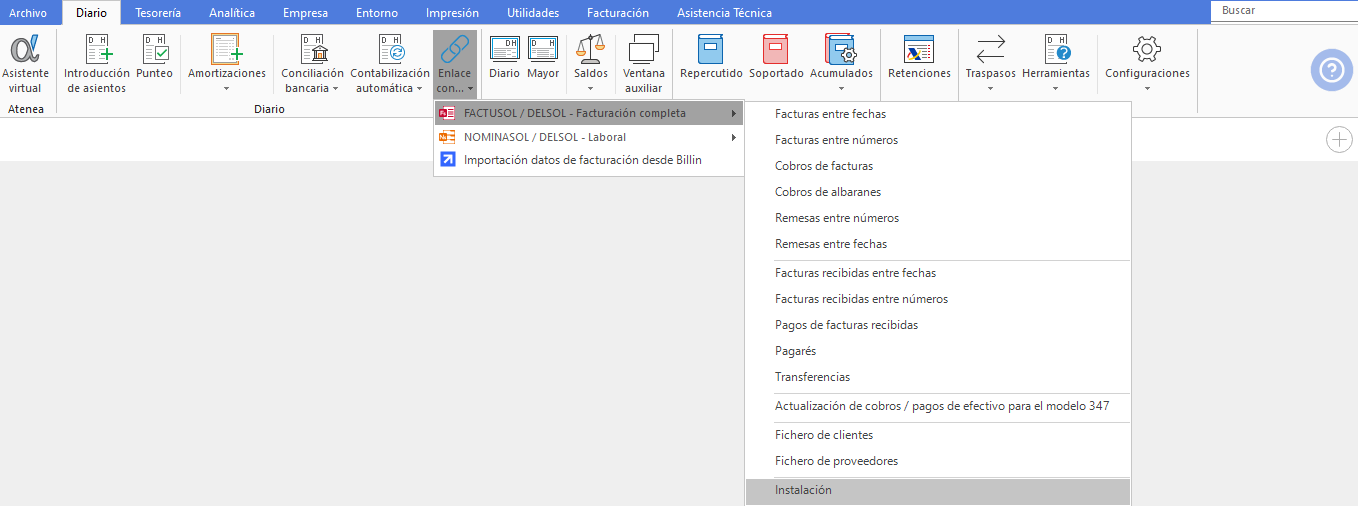The height and width of the screenshot is (506, 1358).
Task: Open Conciliación bancaria icon
Action: [x=312, y=48]
